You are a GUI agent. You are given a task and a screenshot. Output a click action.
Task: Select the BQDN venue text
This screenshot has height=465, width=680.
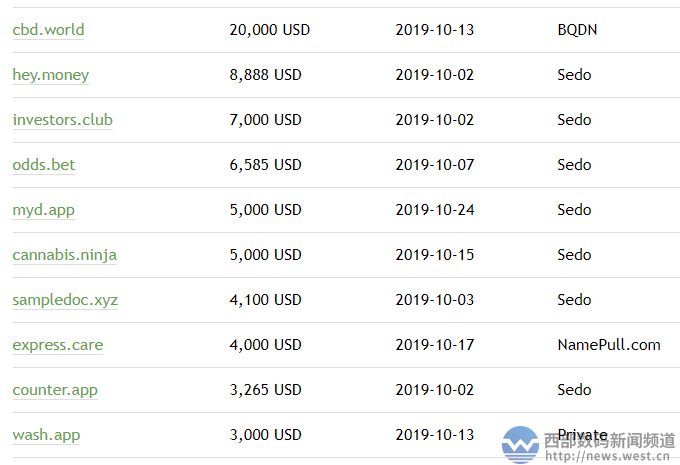tap(577, 30)
